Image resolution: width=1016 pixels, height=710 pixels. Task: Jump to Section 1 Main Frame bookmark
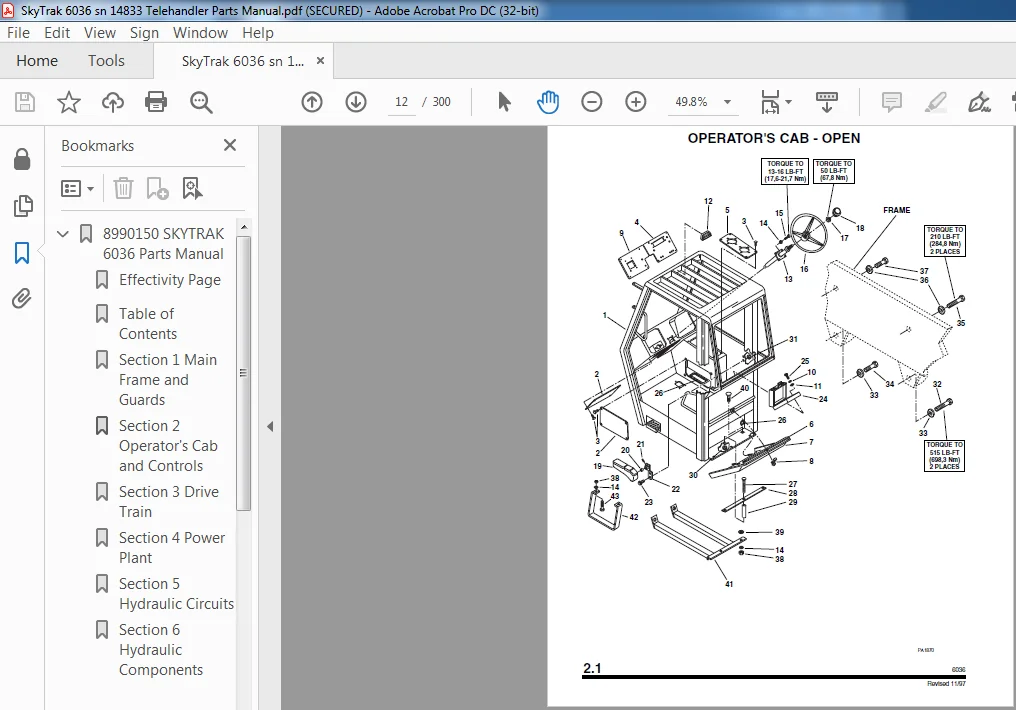(168, 380)
